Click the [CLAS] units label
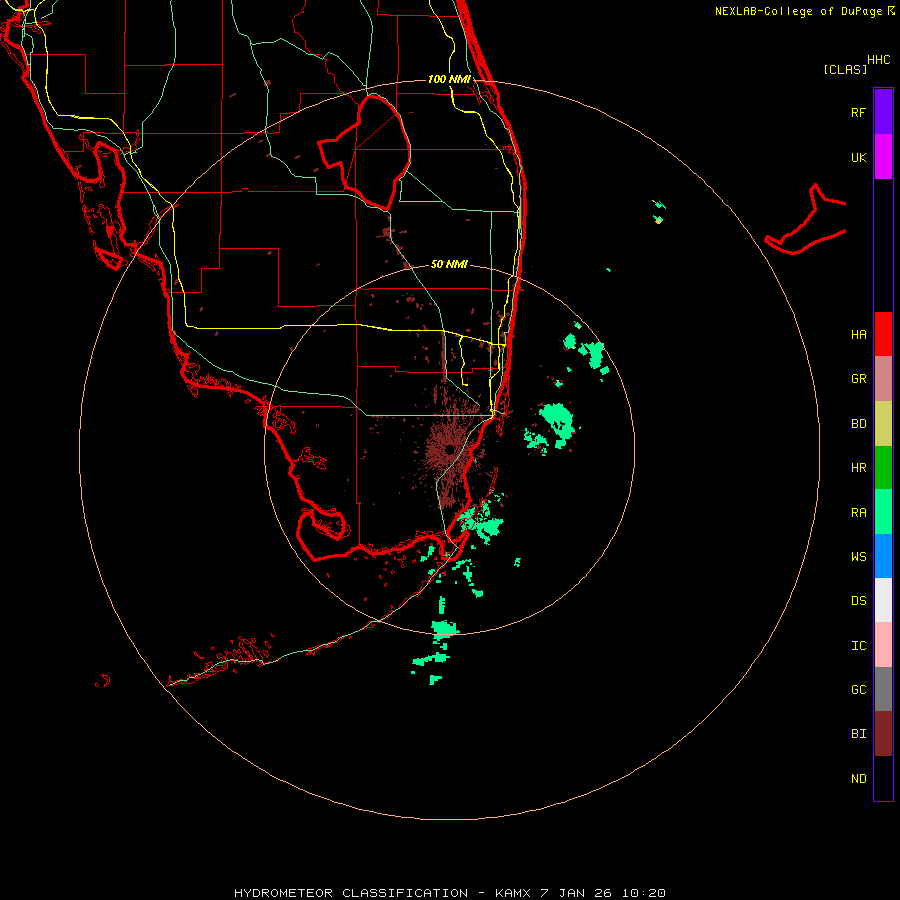This screenshot has height=900, width=900. point(845,69)
